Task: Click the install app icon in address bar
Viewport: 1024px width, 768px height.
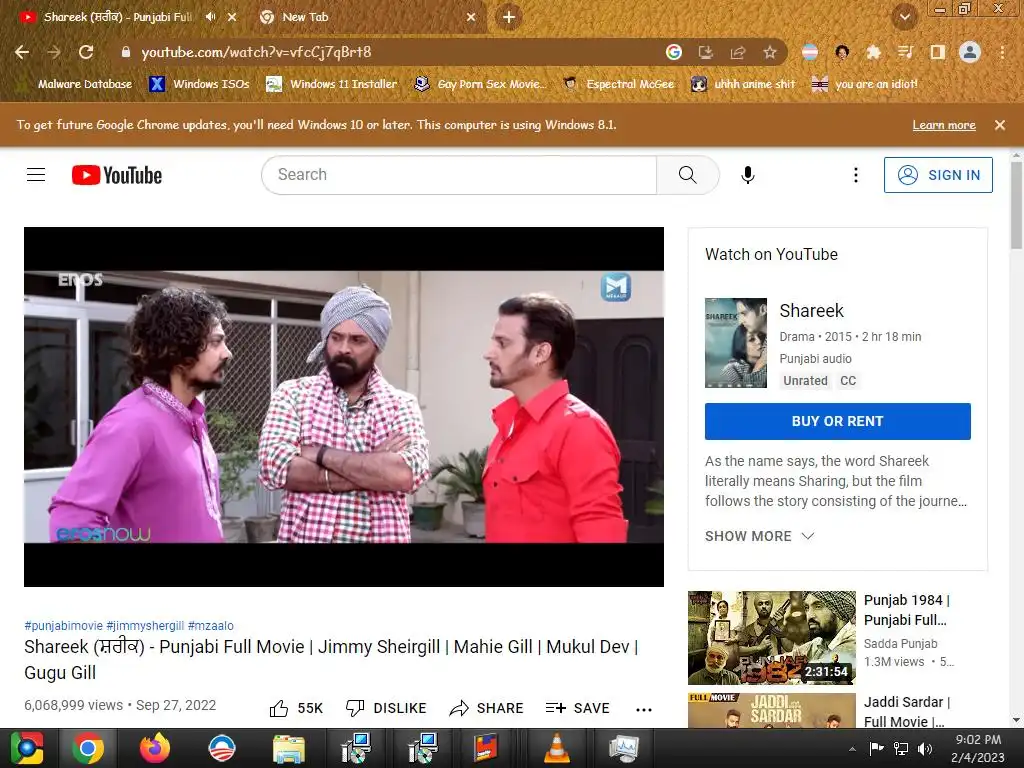Action: coord(706,52)
